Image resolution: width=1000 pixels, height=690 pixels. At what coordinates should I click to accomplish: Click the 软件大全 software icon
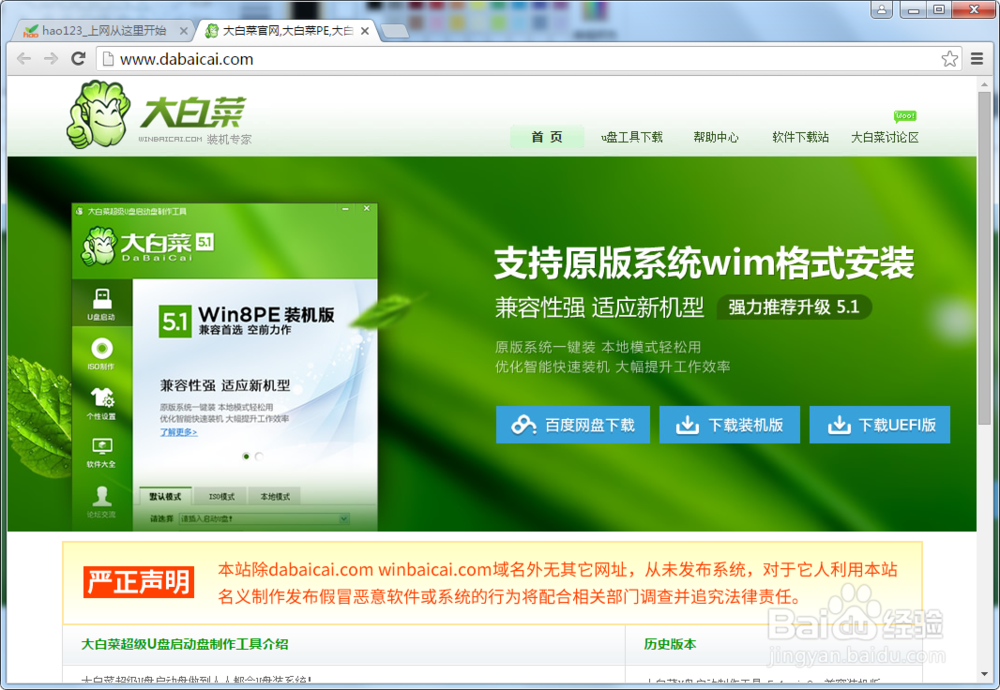click(x=102, y=445)
